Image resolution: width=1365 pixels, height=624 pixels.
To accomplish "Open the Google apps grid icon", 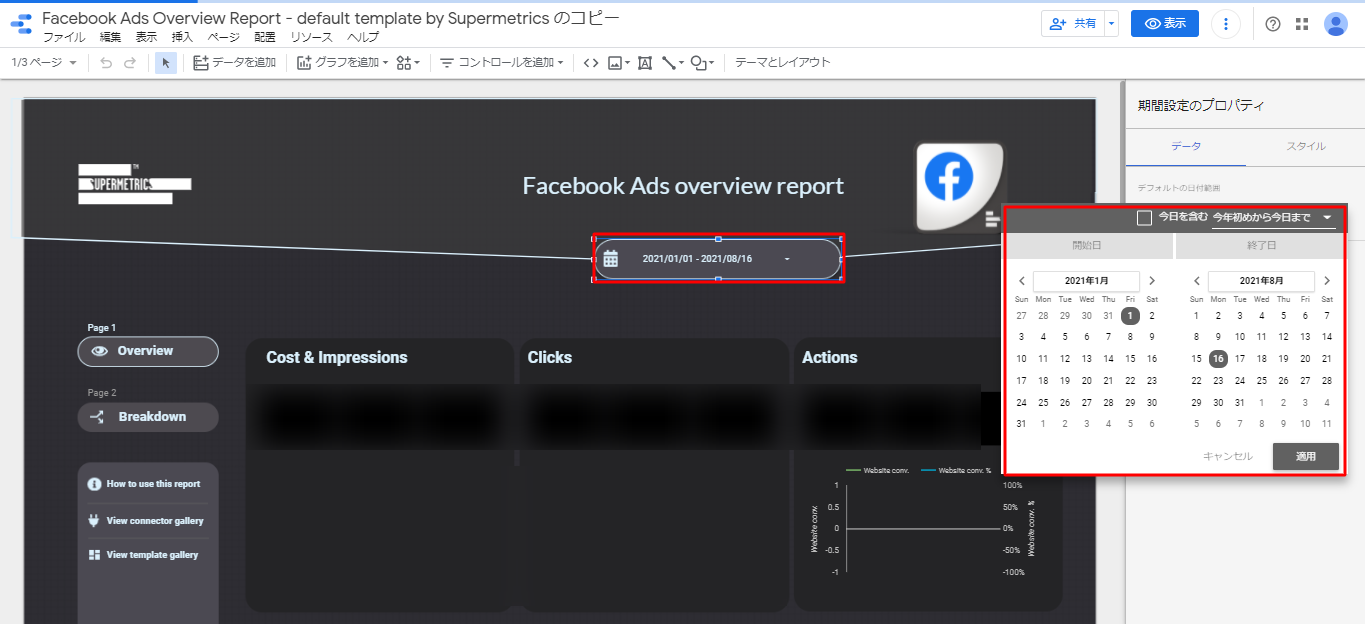I will tap(1302, 24).
